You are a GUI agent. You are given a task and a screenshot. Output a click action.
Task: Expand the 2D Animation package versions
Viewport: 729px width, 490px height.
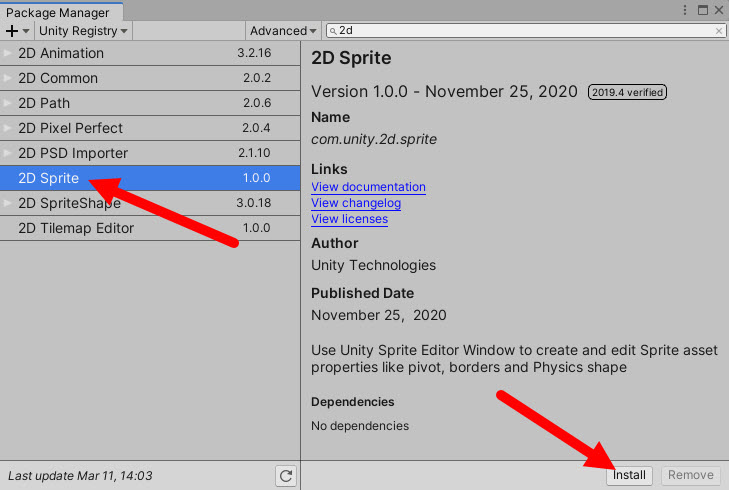(x=7, y=53)
